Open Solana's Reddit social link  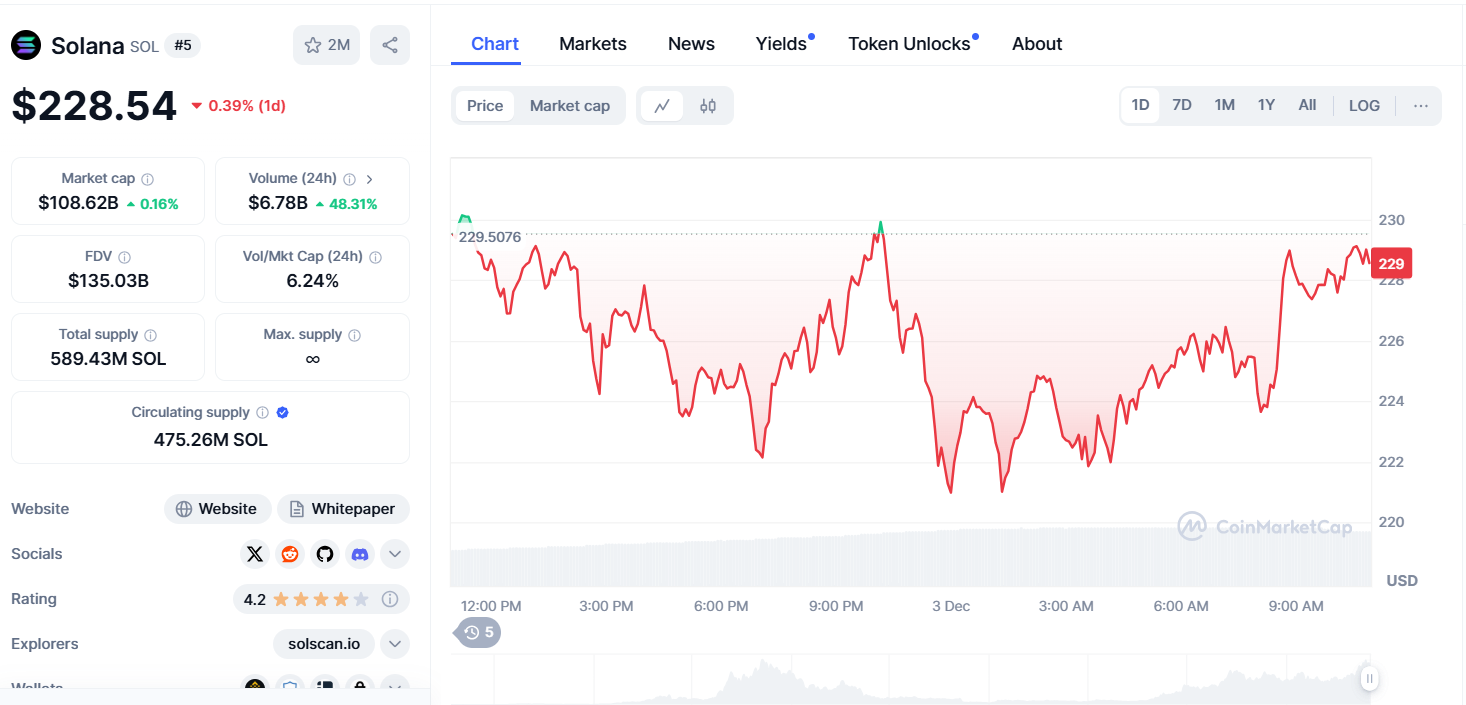(x=290, y=554)
